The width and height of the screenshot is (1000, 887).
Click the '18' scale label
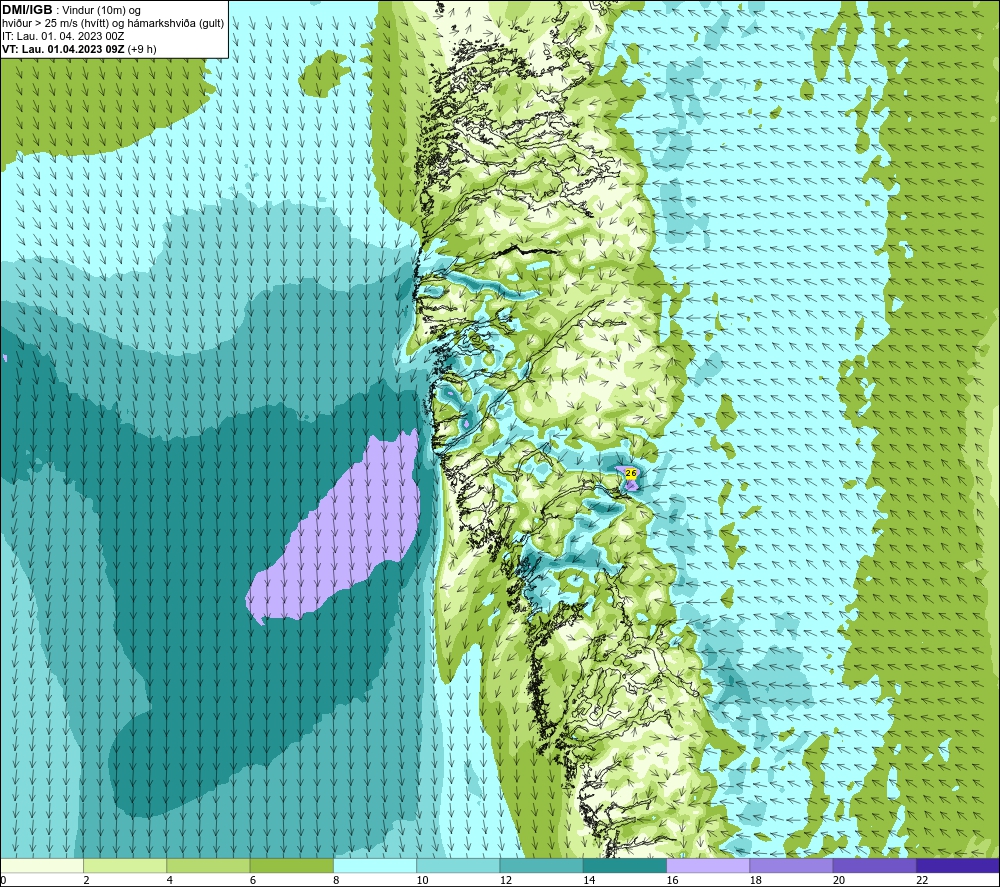(x=756, y=880)
